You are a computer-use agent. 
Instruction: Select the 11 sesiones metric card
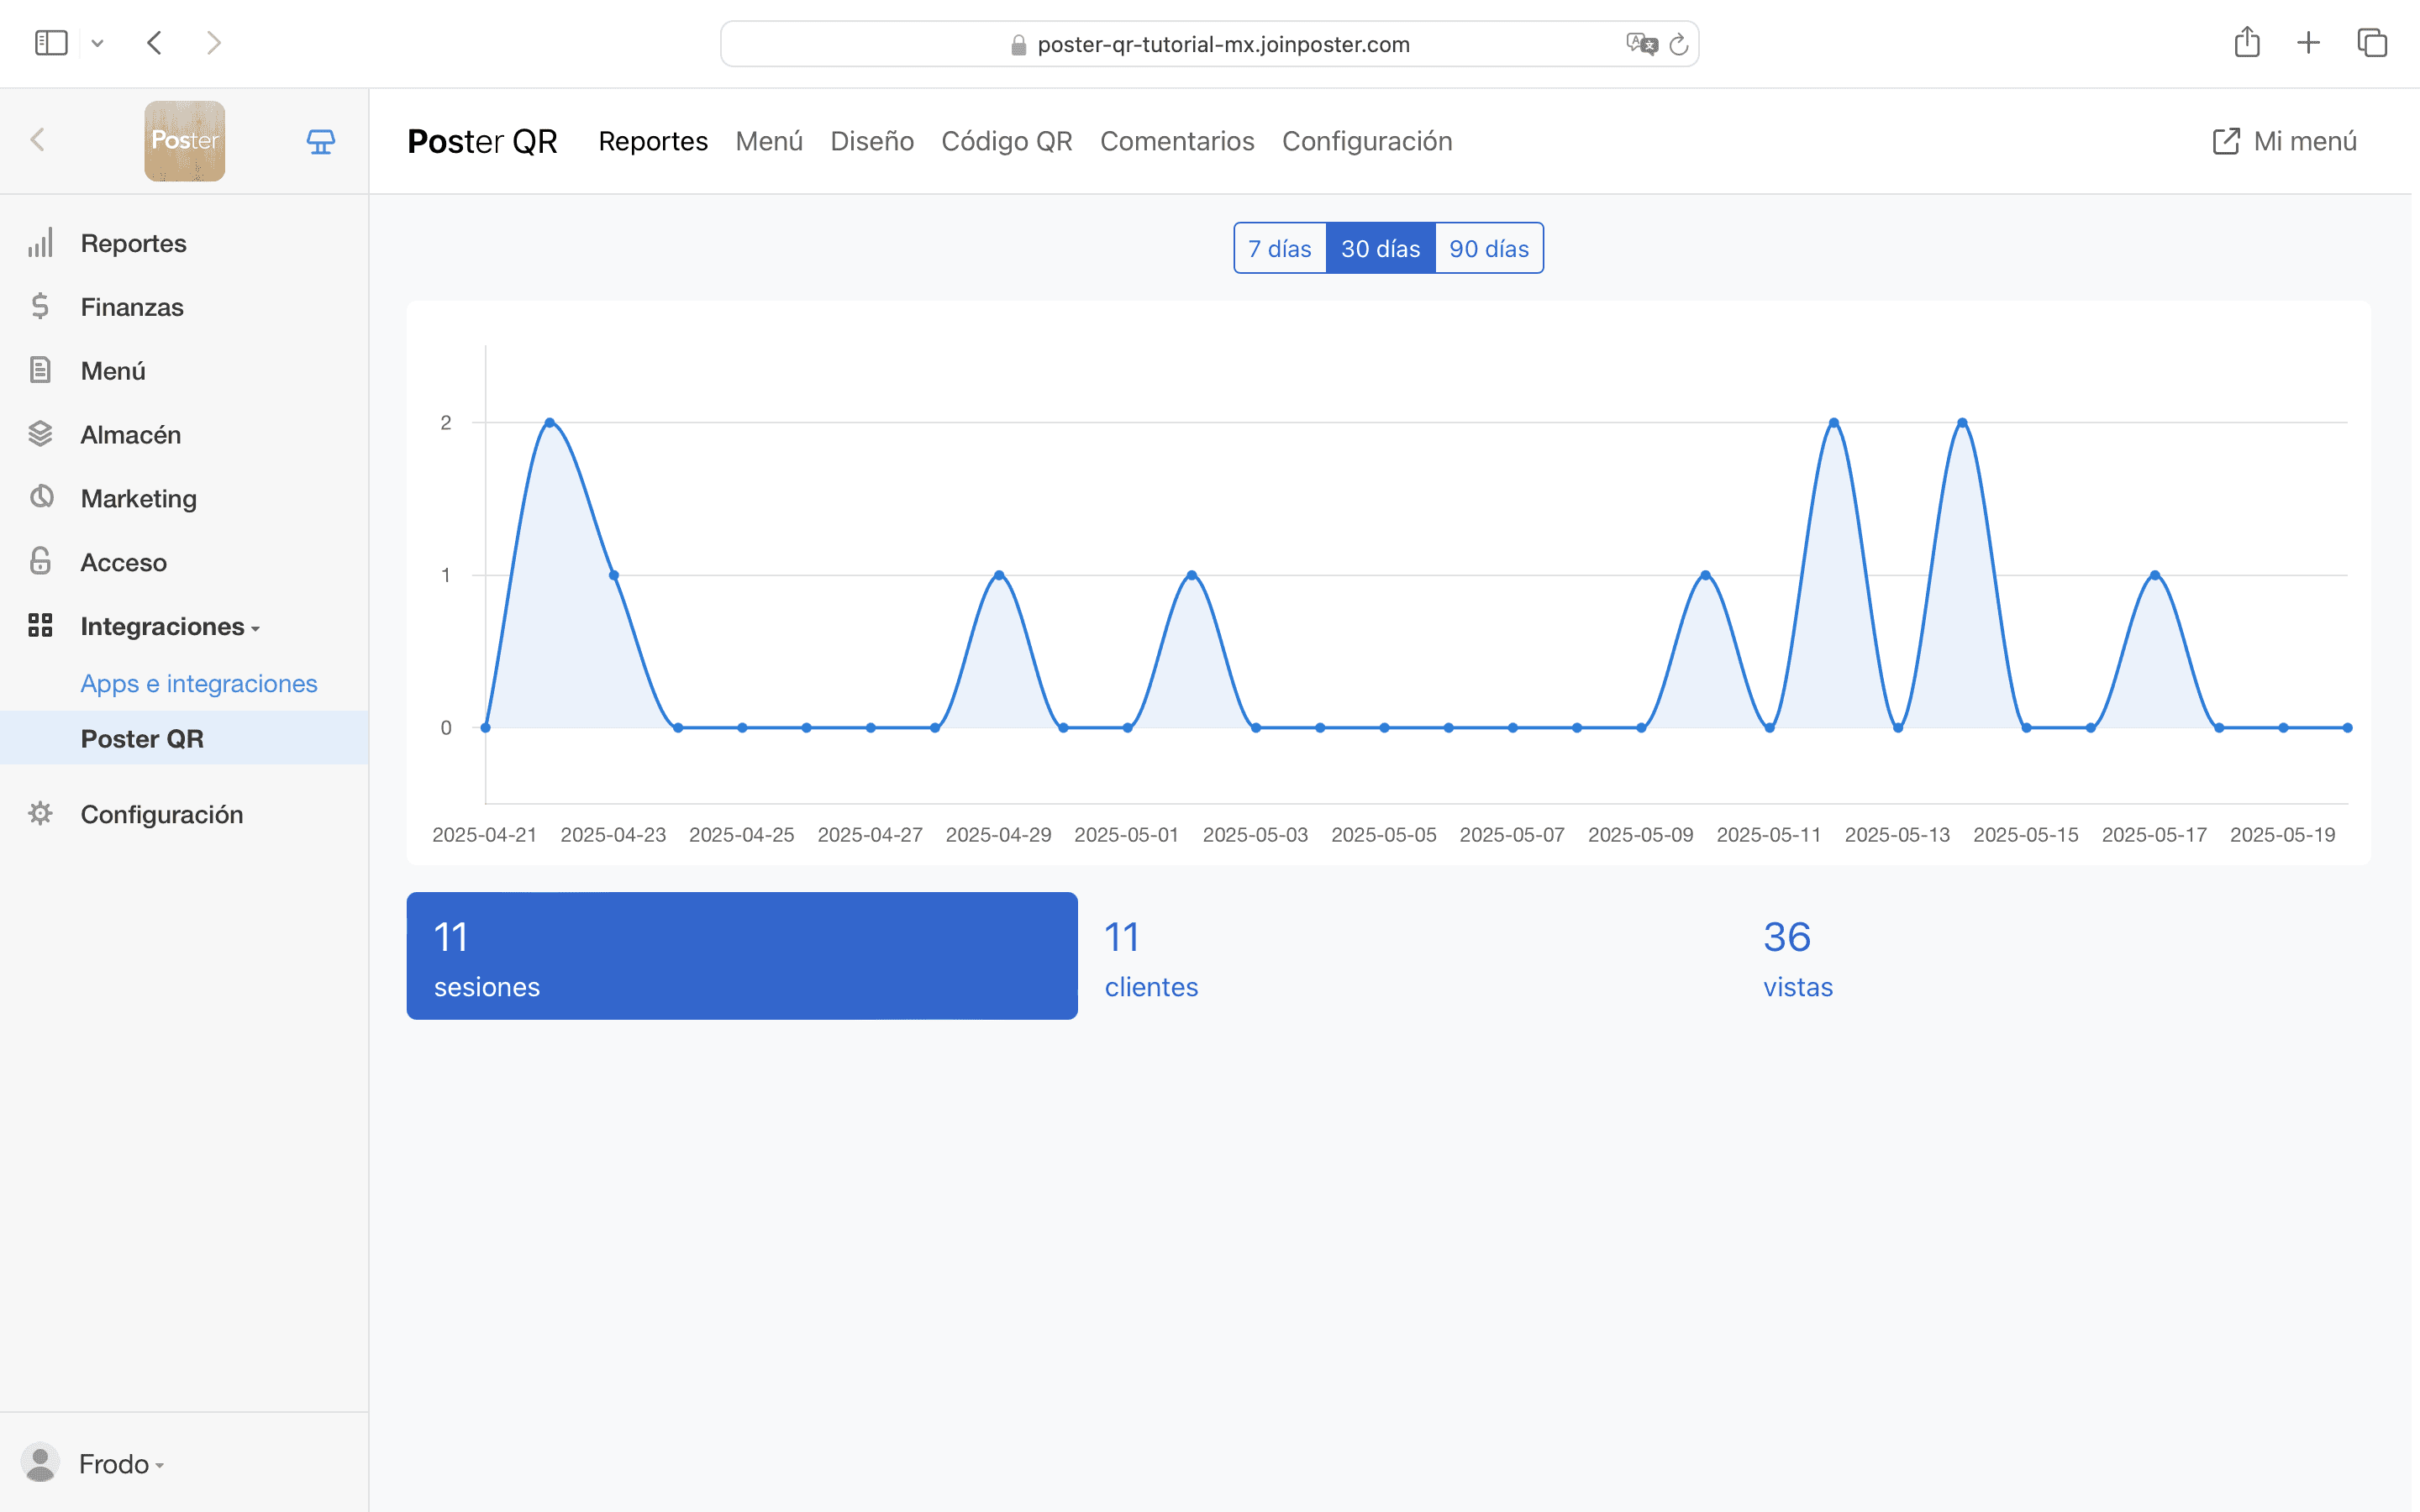(x=742, y=956)
